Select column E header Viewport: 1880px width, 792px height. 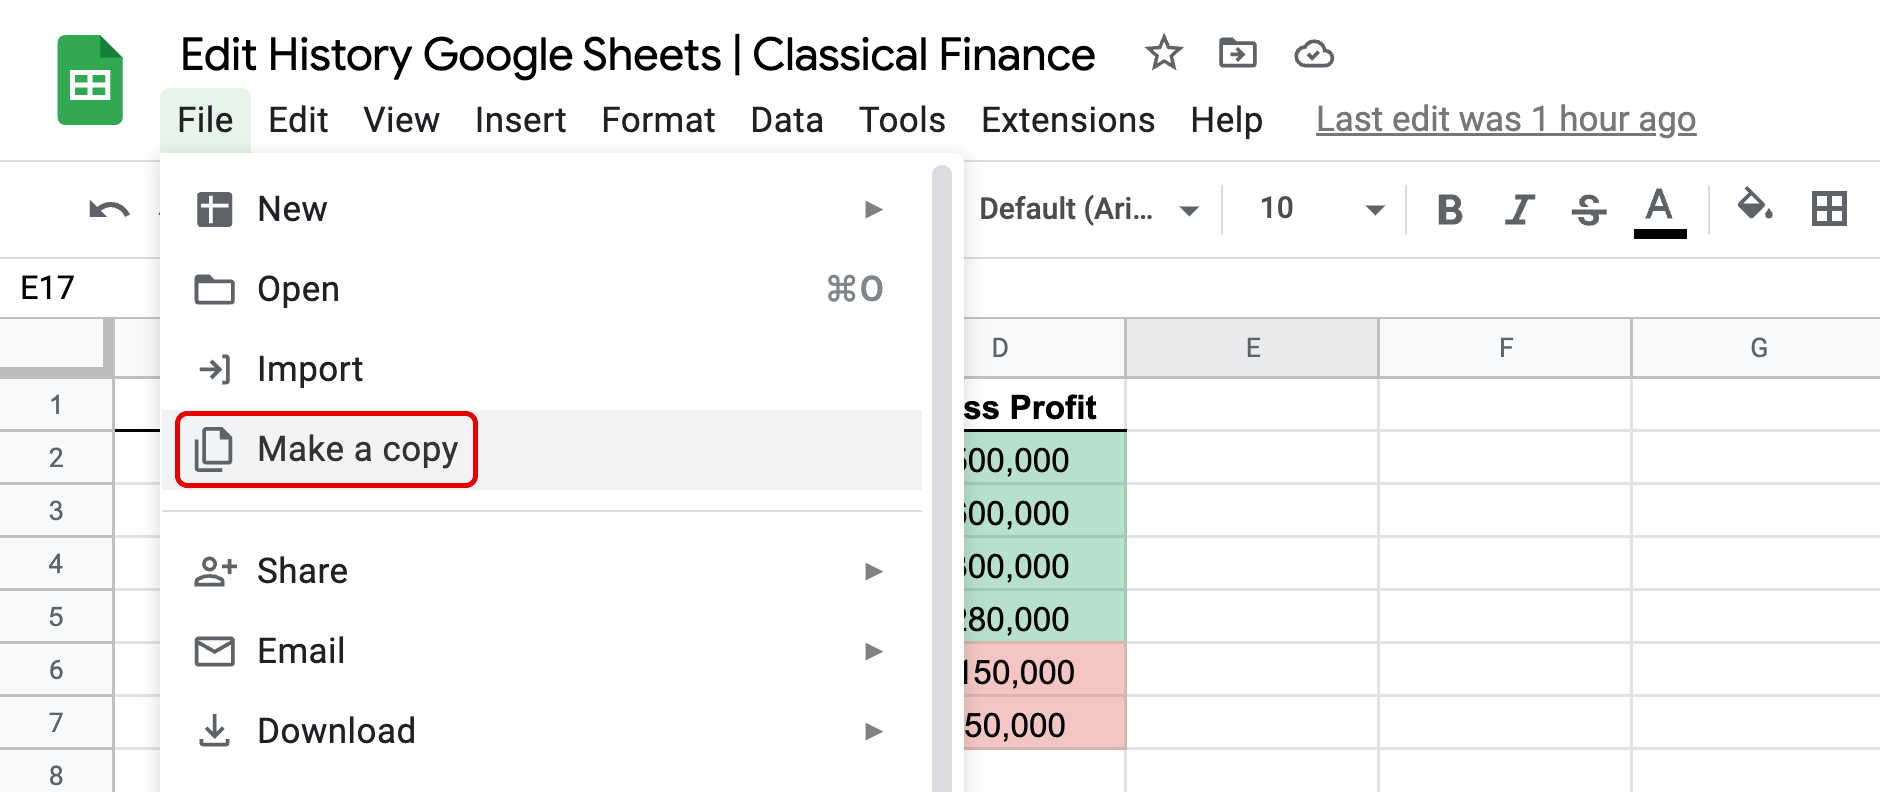[x=1252, y=348]
